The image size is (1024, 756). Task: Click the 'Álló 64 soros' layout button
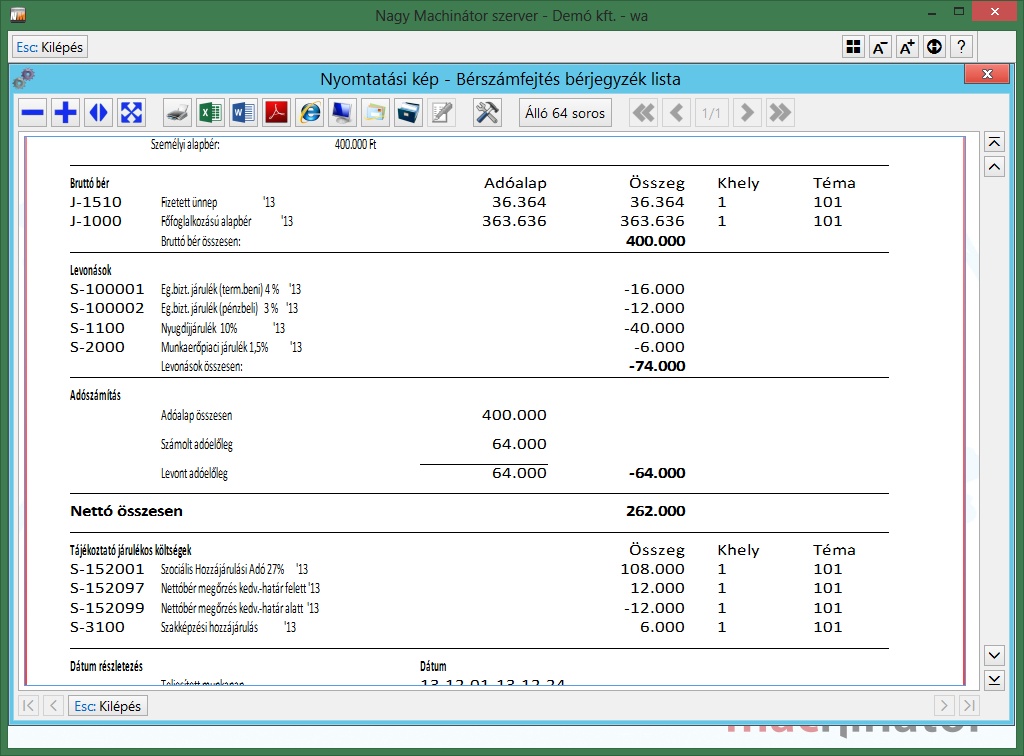(x=565, y=113)
